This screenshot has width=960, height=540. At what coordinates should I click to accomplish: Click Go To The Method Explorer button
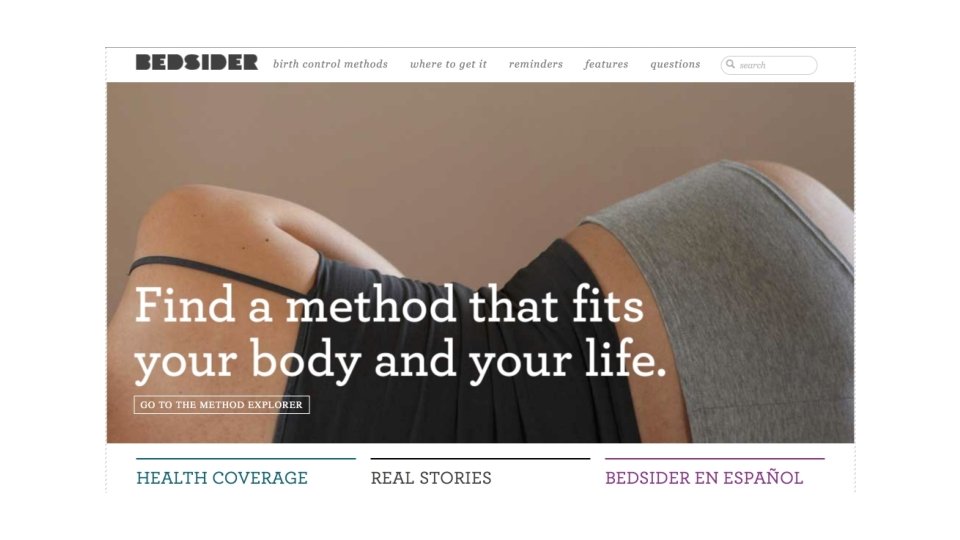pos(222,405)
